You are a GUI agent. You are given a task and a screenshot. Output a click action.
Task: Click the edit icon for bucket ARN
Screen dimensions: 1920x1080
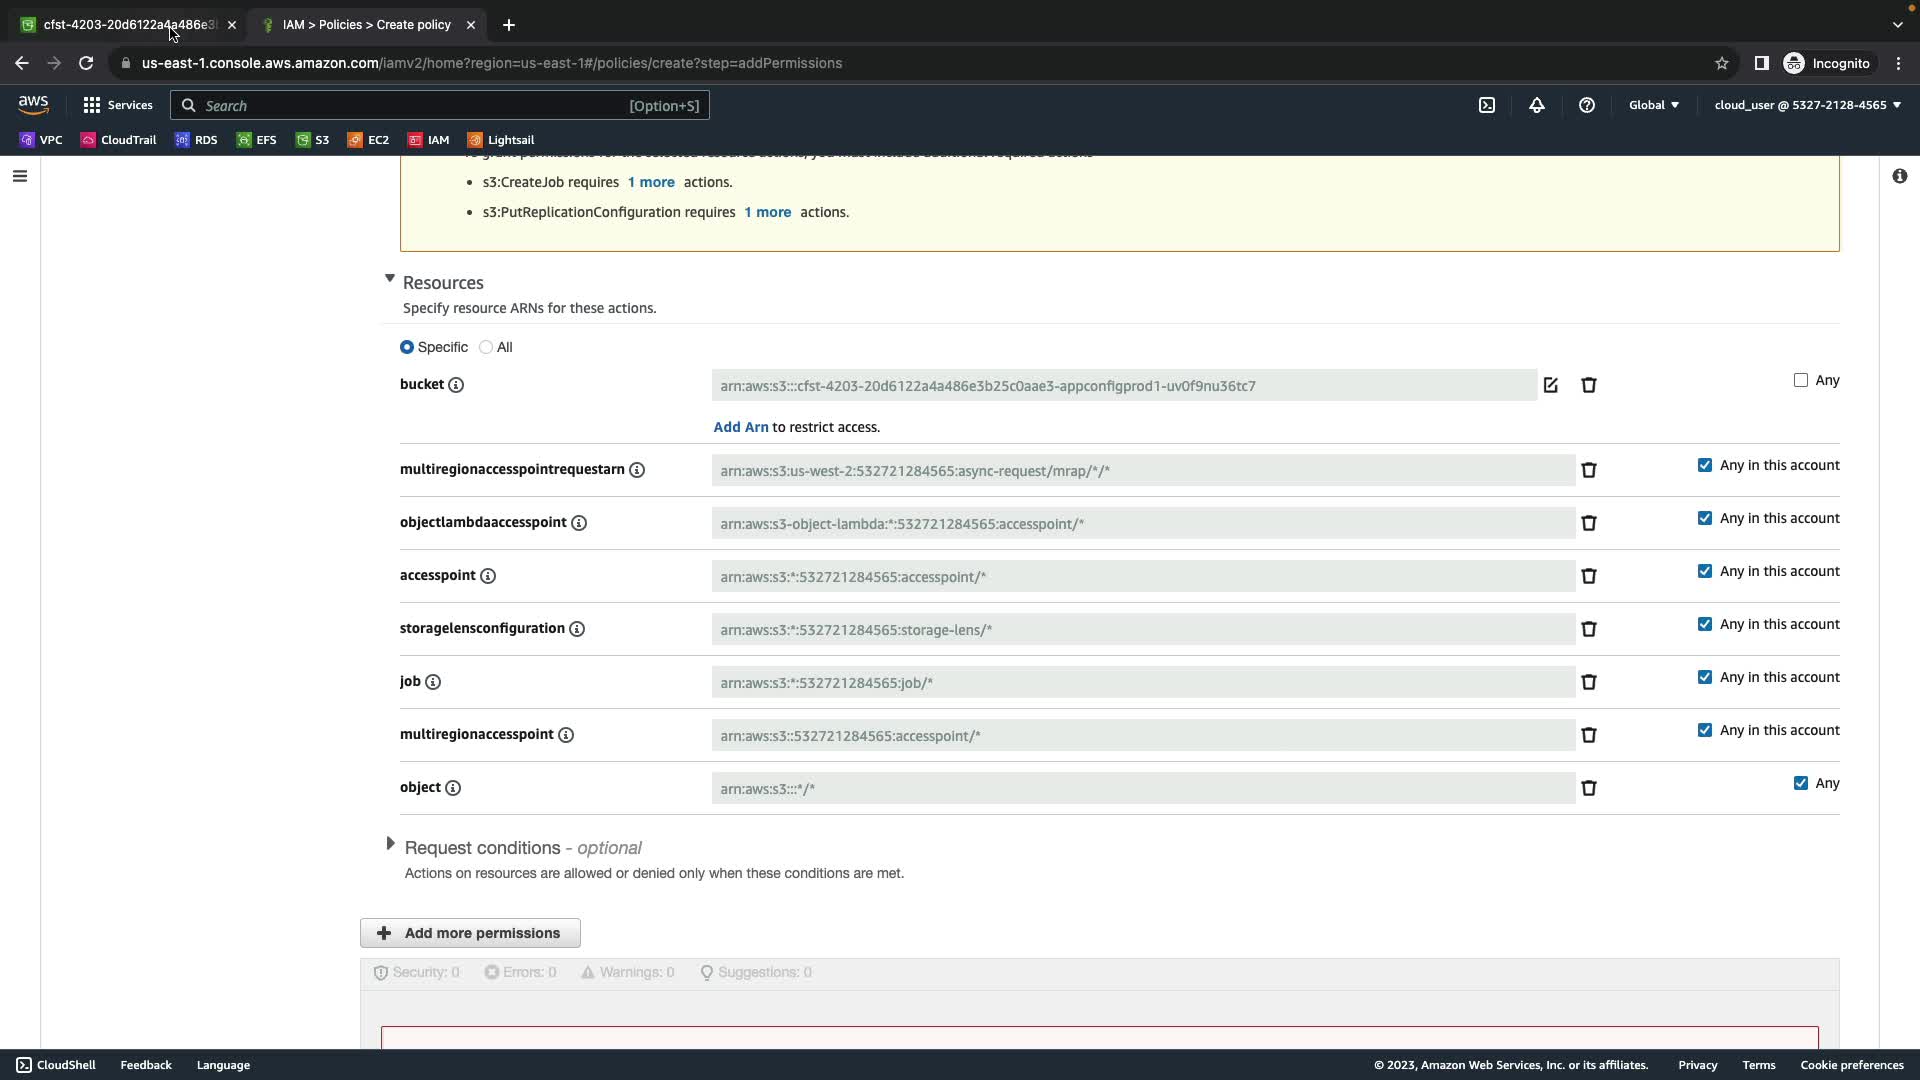[x=1550, y=385]
